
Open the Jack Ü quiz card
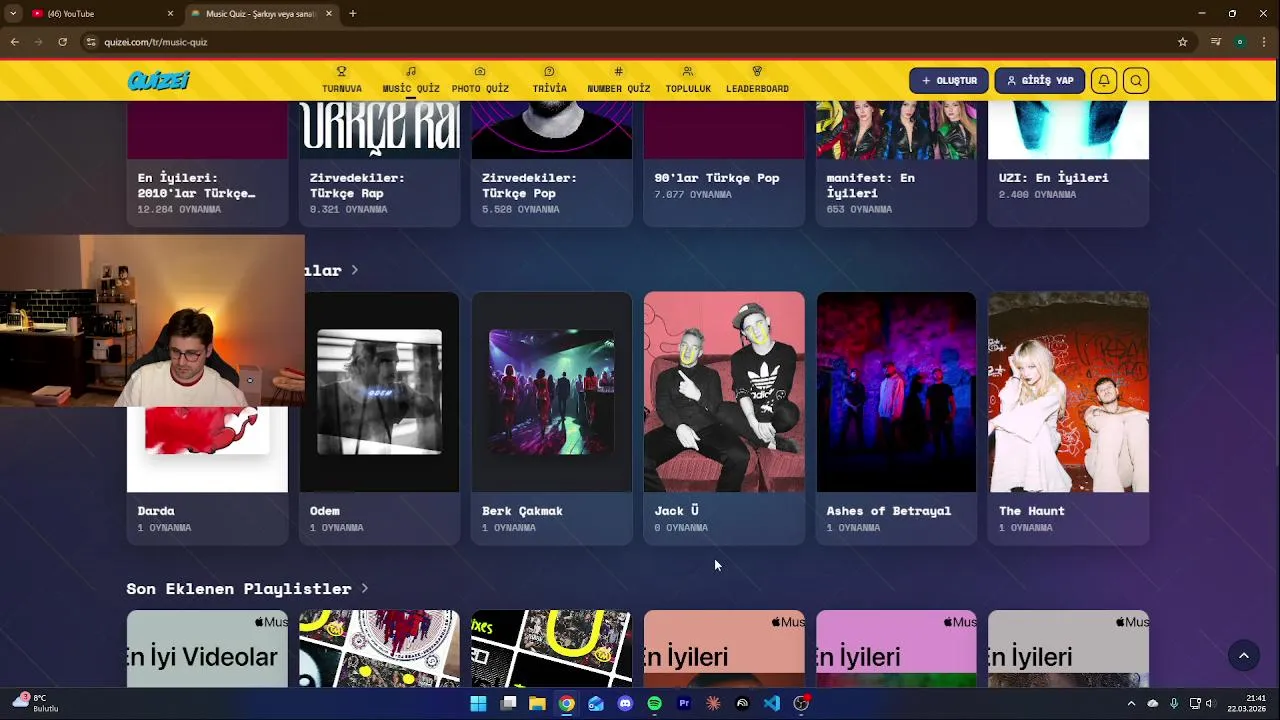point(724,418)
